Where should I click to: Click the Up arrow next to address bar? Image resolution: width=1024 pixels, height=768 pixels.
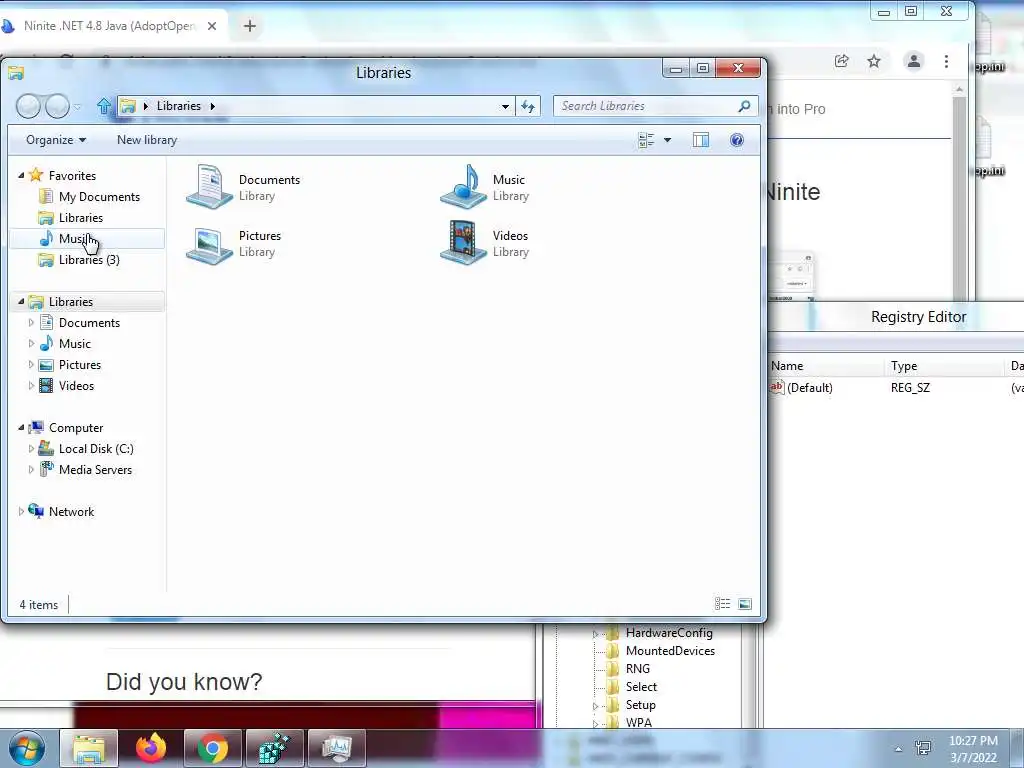click(x=104, y=106)
